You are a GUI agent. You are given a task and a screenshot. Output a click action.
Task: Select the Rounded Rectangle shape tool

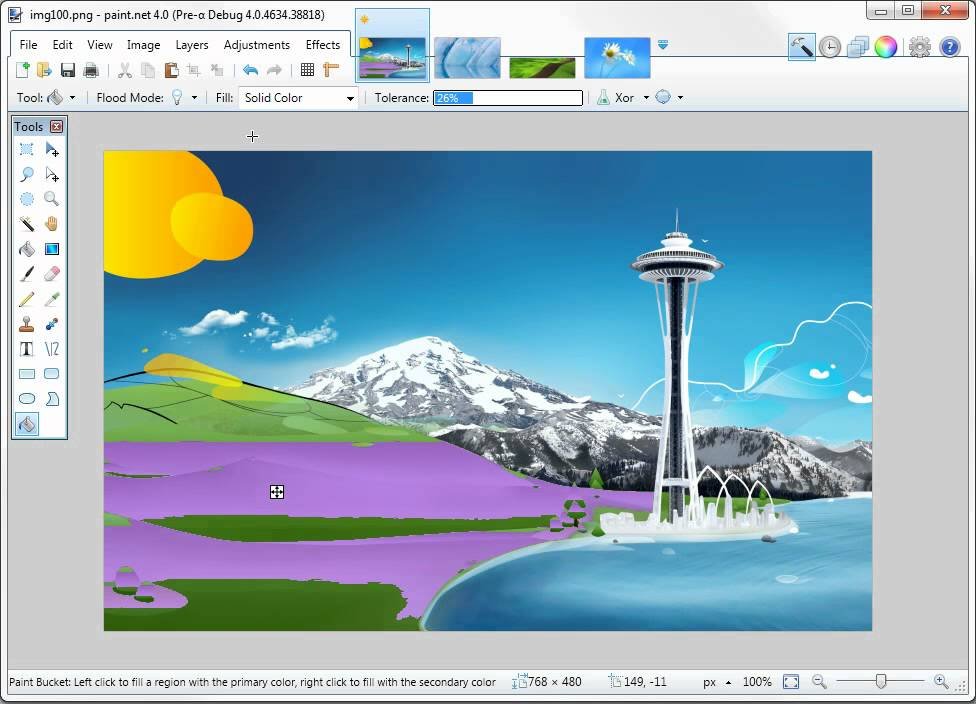click(52, 374)
